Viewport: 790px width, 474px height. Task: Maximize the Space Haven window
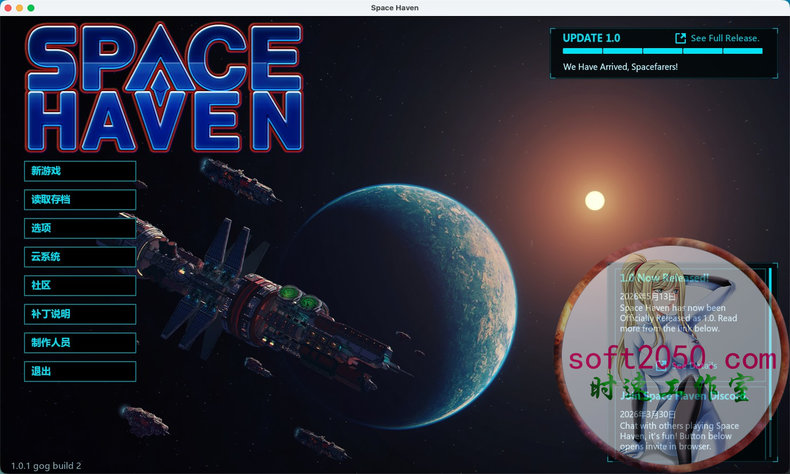[x=31, y=8]
